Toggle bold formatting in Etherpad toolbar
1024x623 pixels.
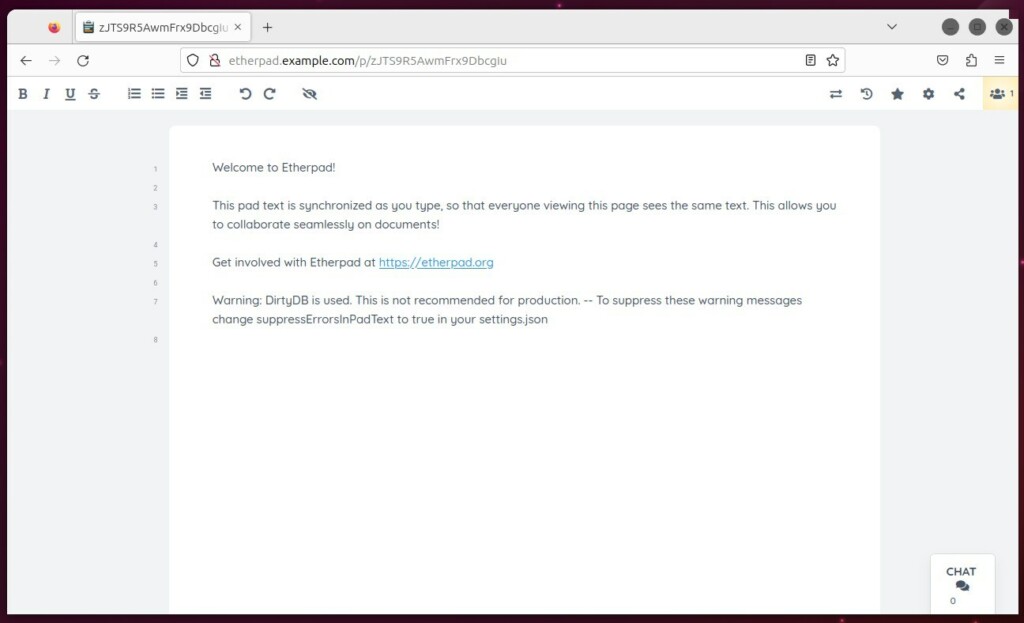(x=23, y=94)
